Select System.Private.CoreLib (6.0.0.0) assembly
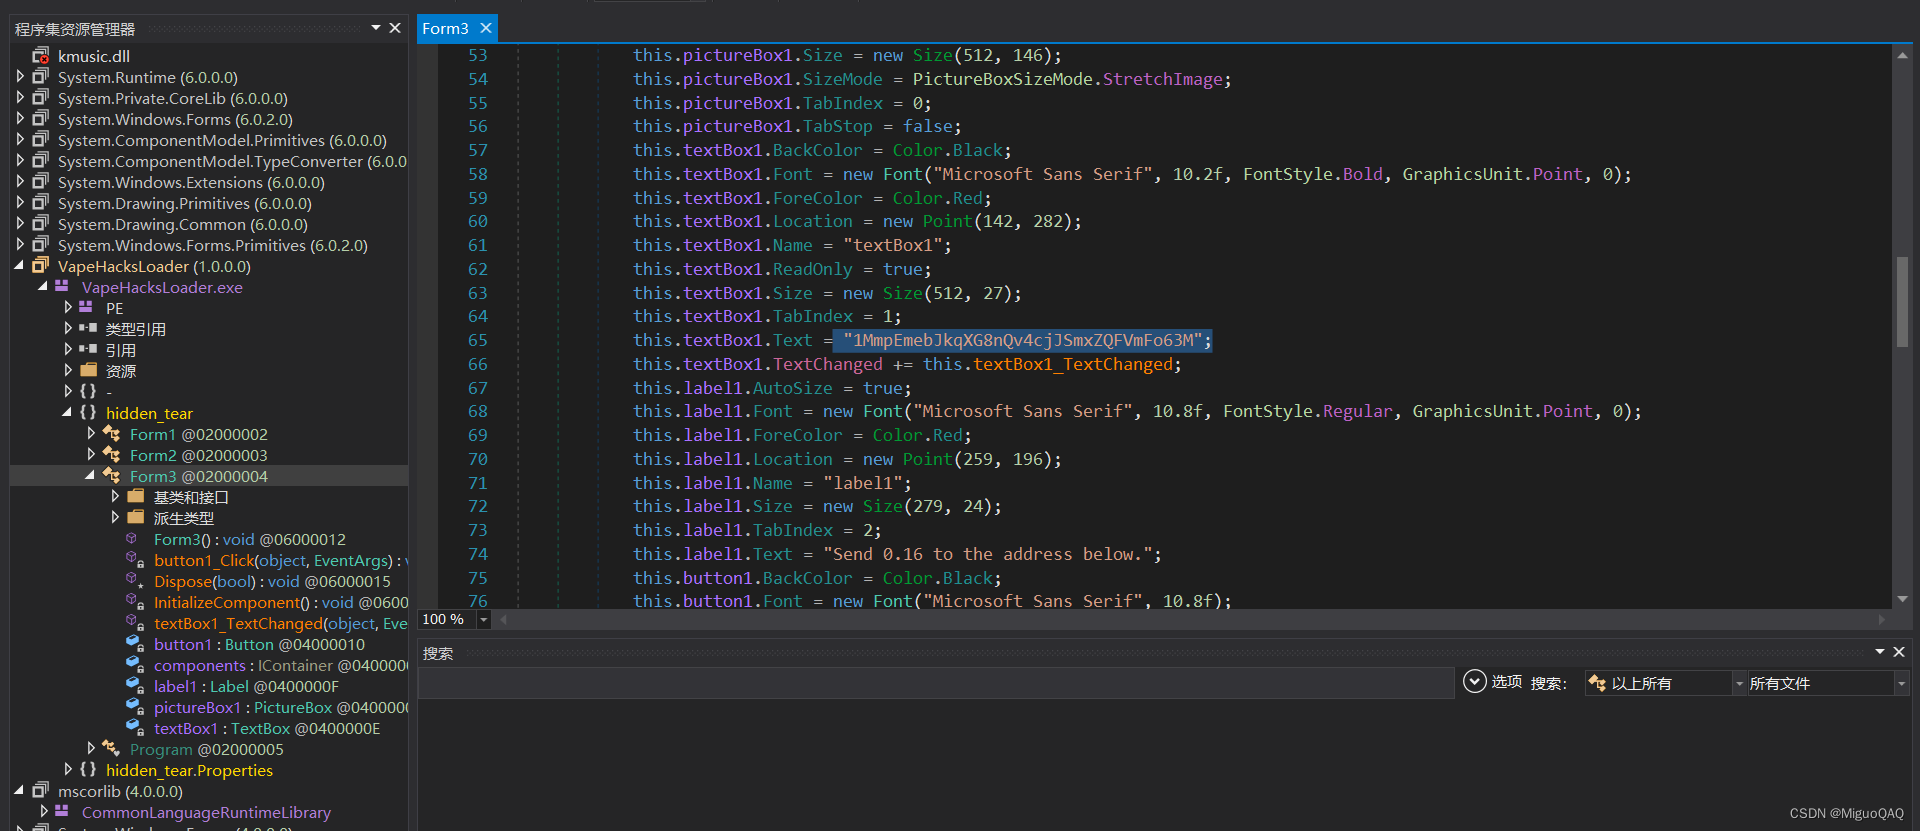The width and height of the screenshot is (1920, 831). tap(173, 98)
